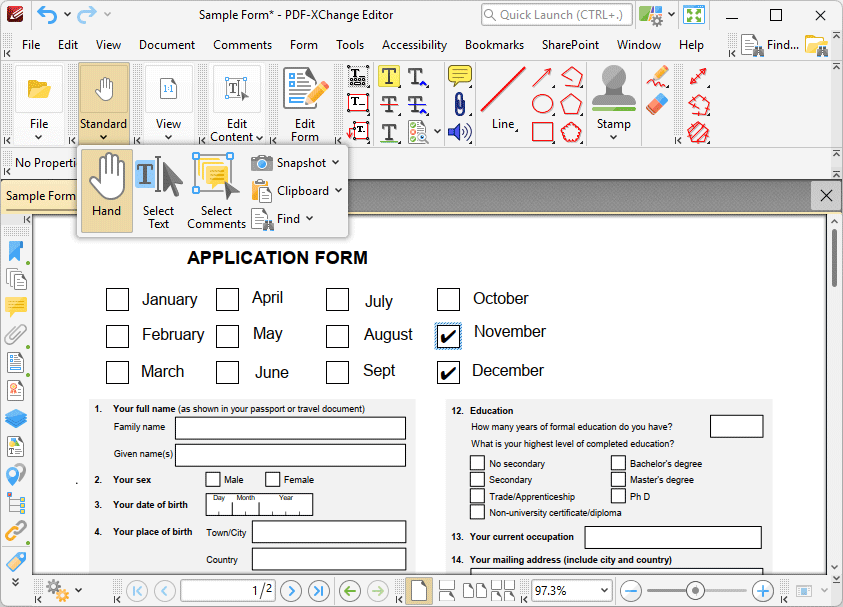The image size is (843, 607).
Task: Click the Edit Form tool
Action: [x=305, y=105]
